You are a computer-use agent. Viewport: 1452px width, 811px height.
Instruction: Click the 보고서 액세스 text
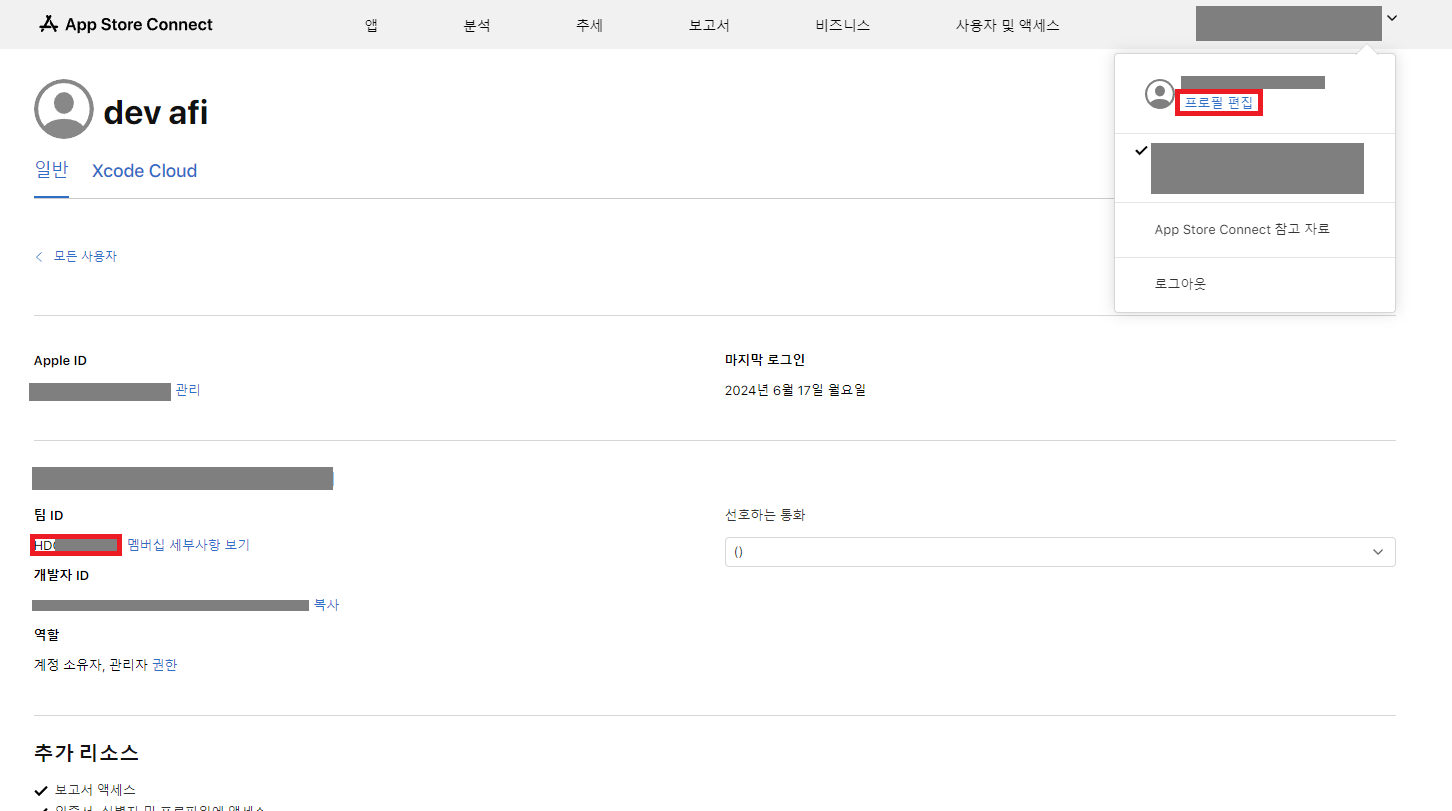point(95,790)
